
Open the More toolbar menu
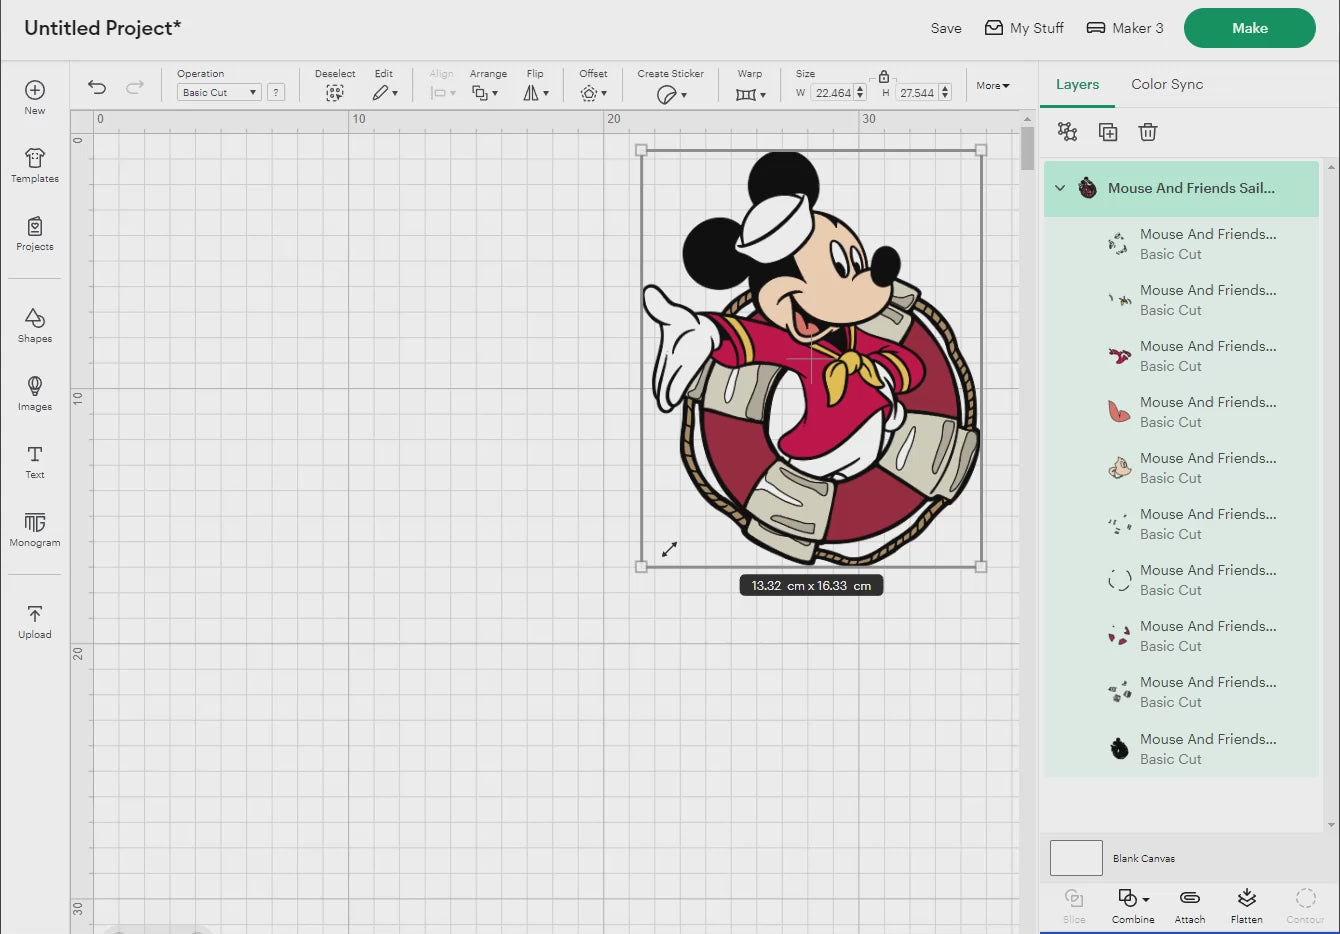(993, 86)
